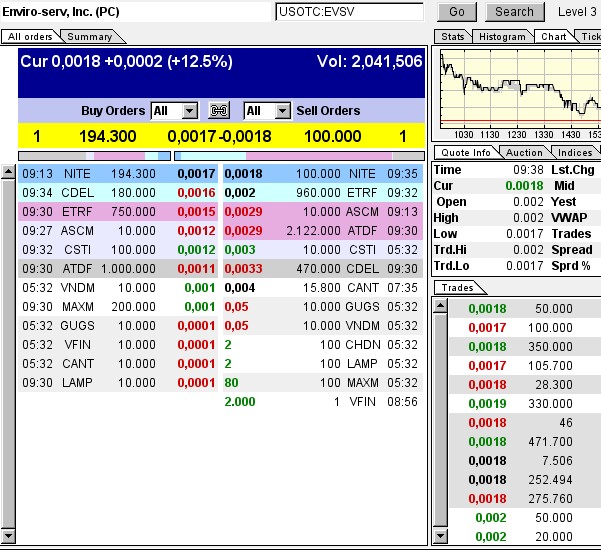Click the Search button

click(x=514, y=12)
